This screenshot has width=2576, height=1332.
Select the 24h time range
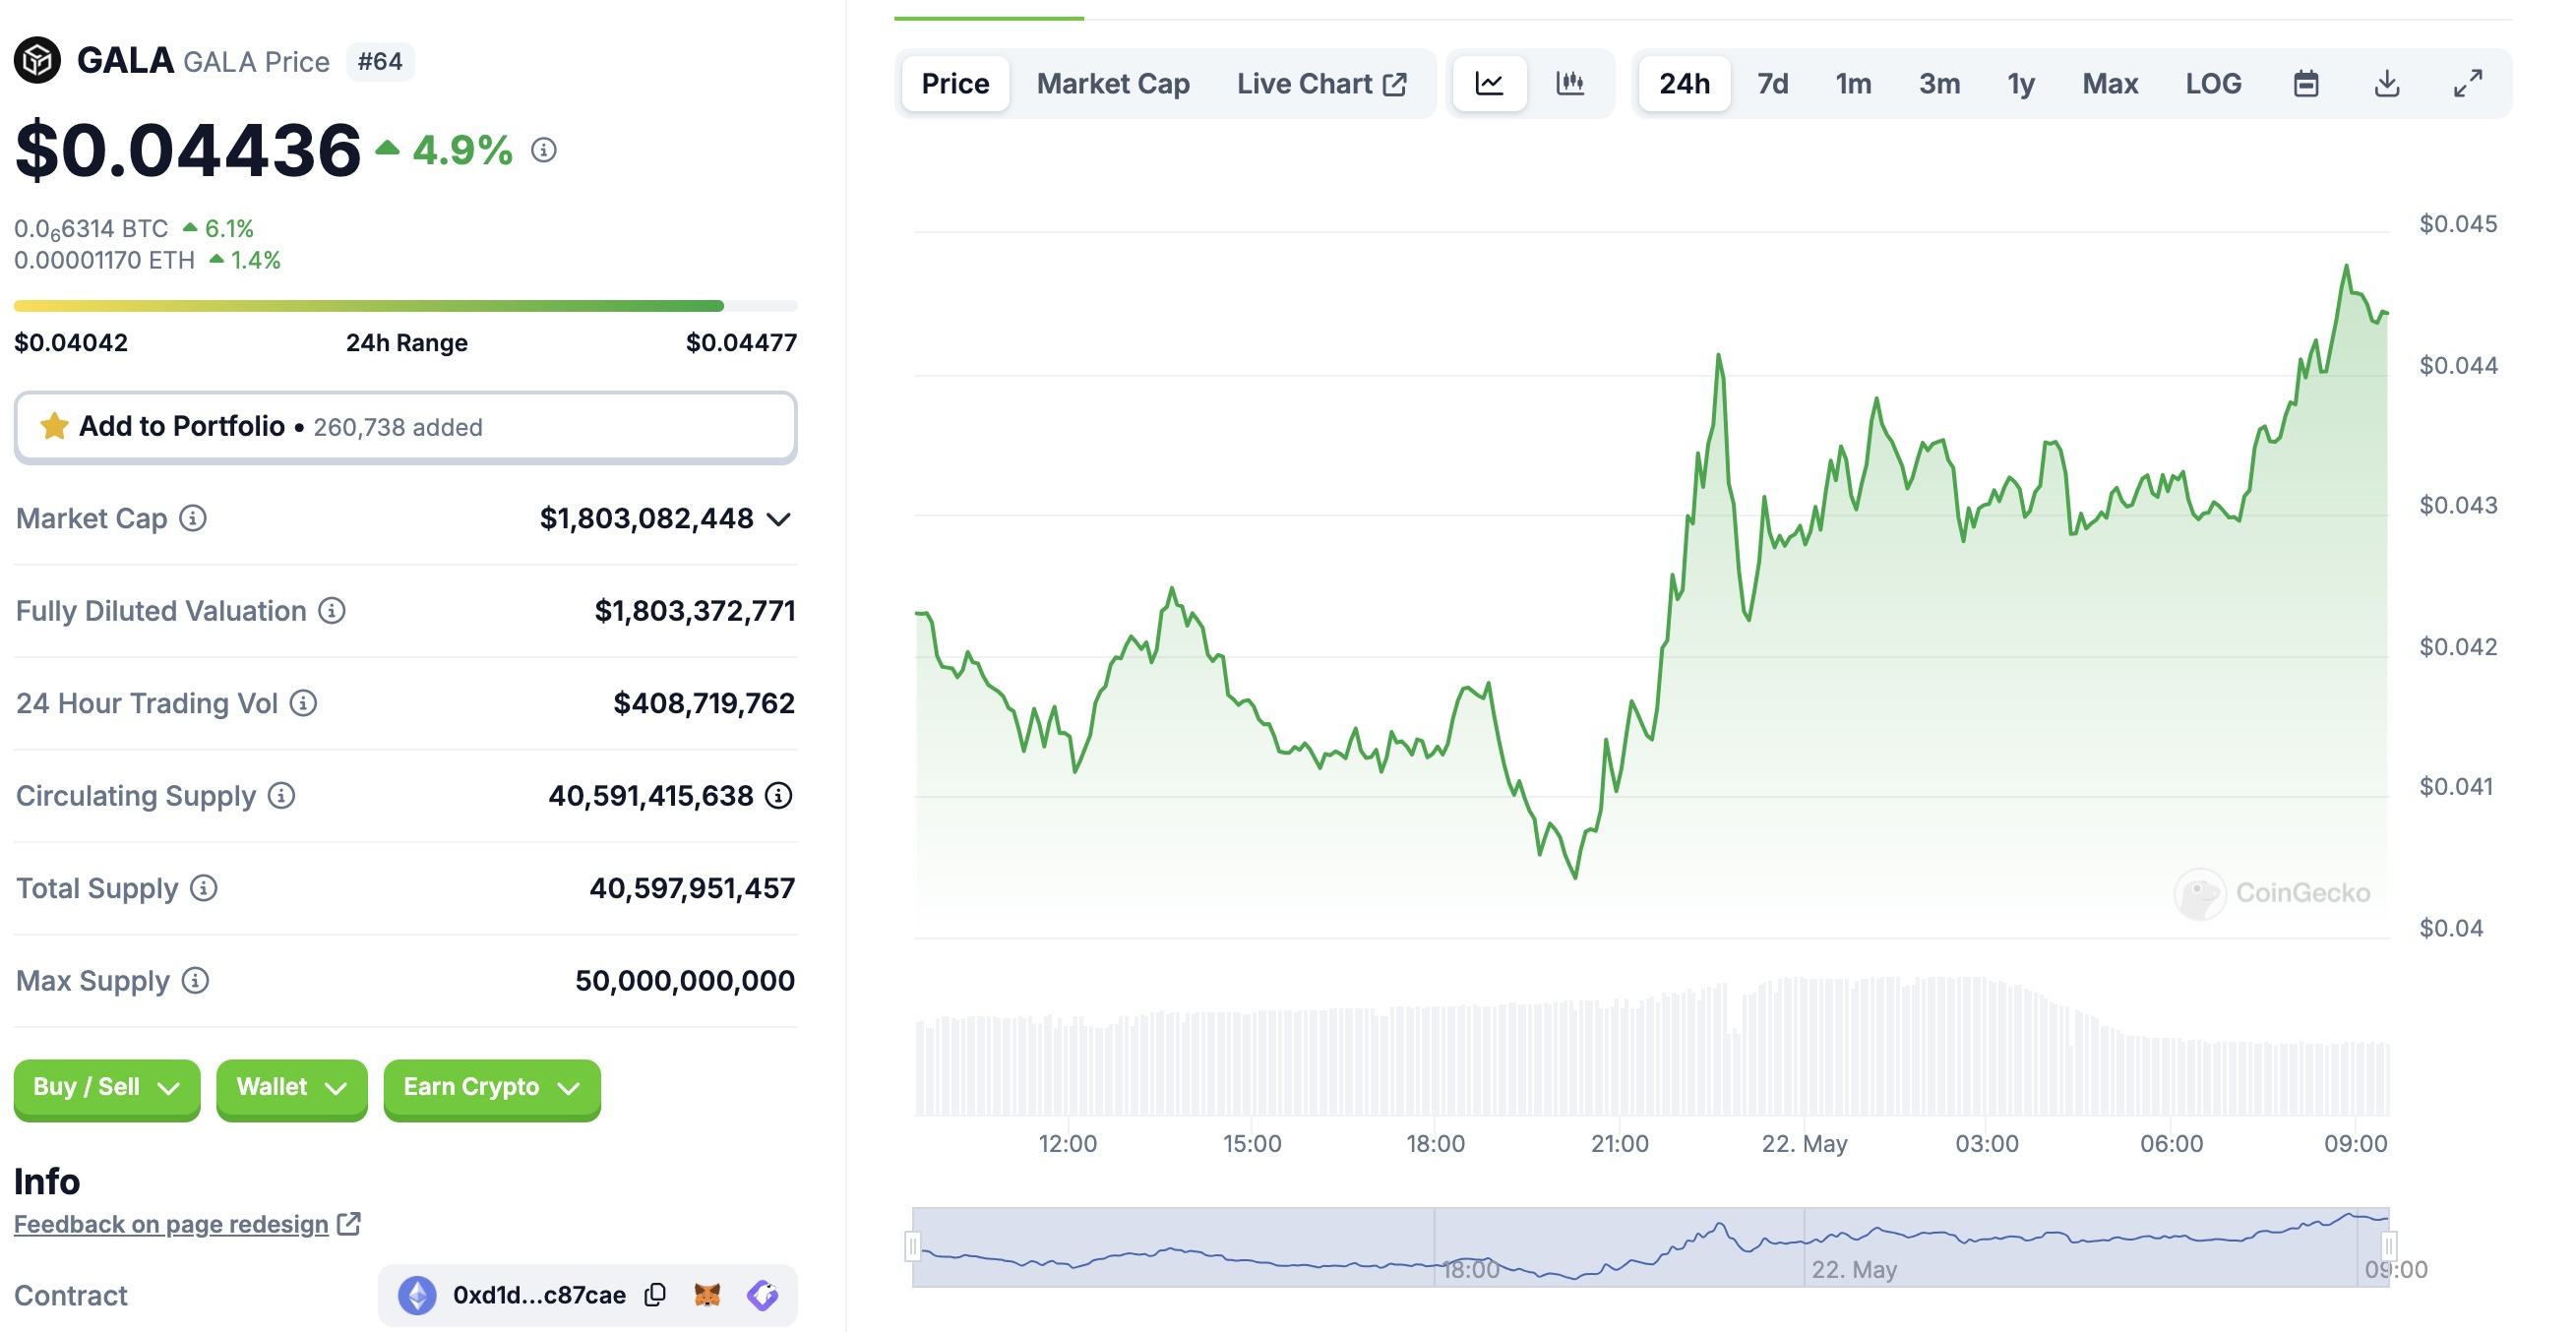point(1685,84)
